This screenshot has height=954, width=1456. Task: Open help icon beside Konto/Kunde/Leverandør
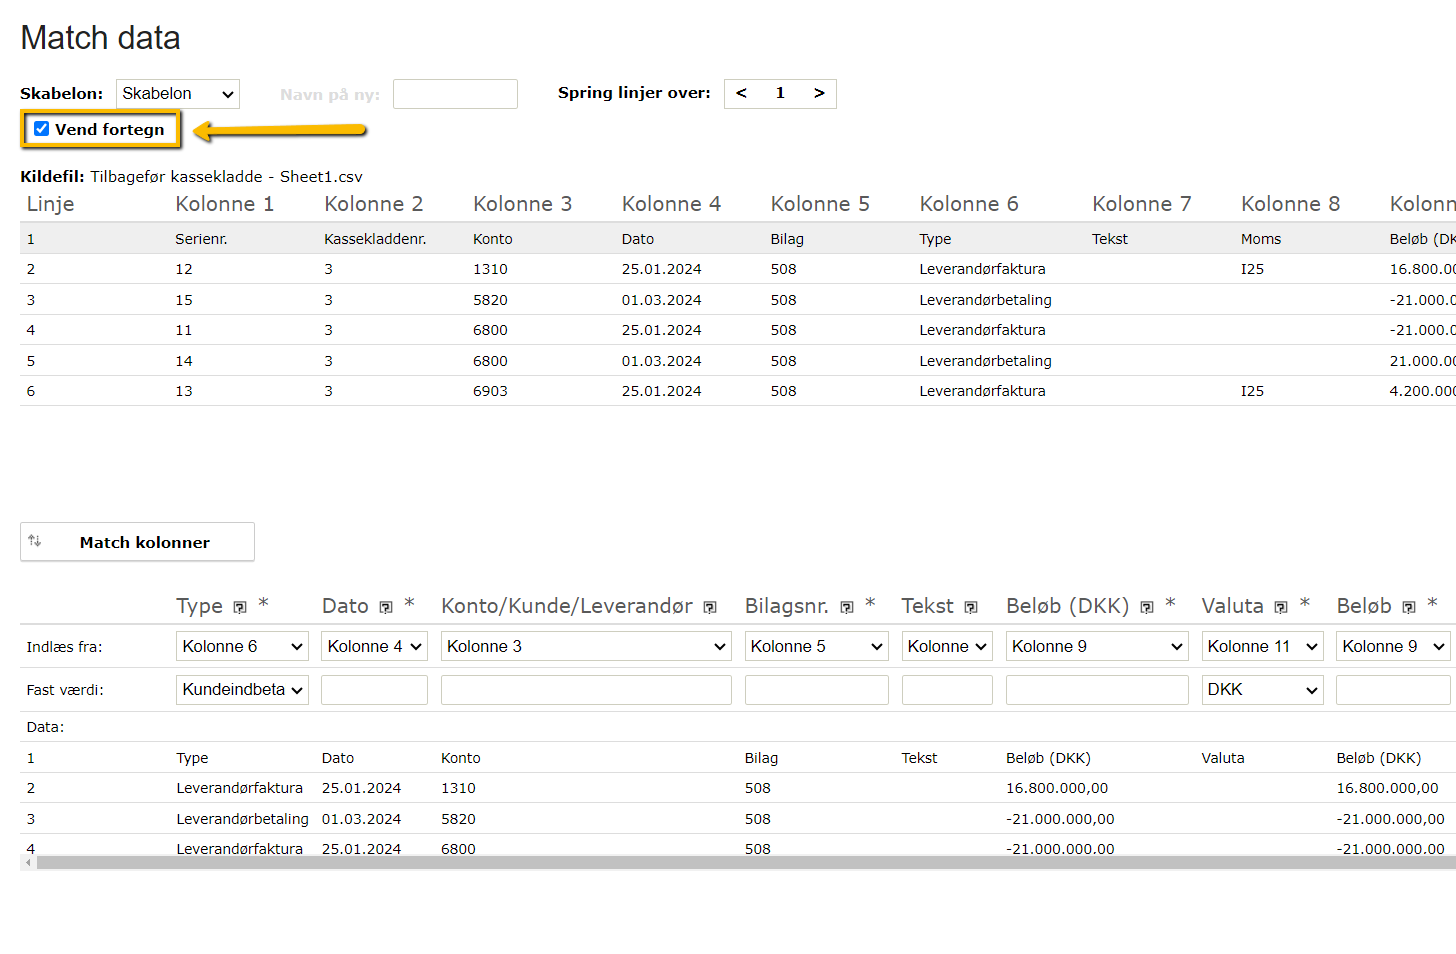(710, 607)
